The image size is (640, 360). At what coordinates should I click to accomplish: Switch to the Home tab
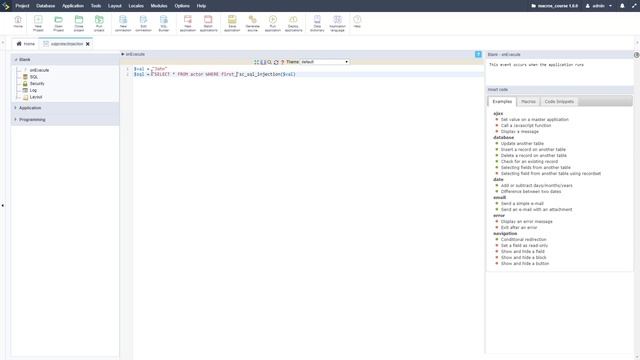point(25,44)
